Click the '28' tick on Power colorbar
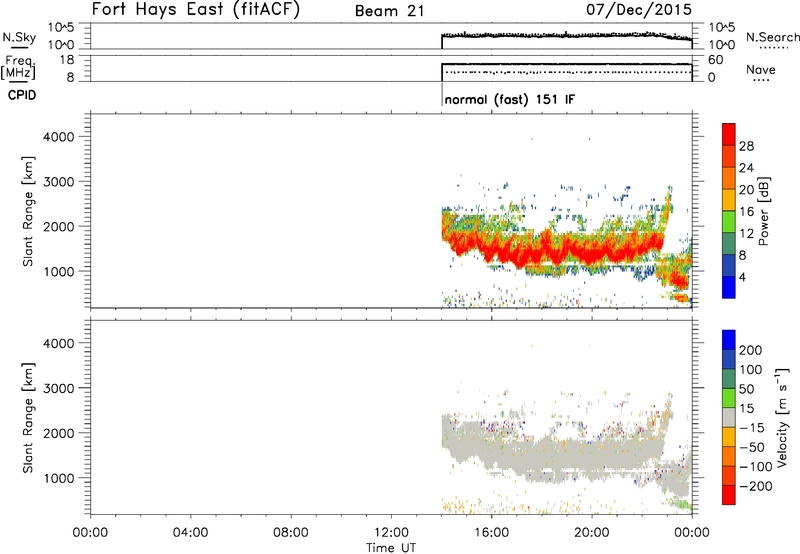 tap(746, 146)
